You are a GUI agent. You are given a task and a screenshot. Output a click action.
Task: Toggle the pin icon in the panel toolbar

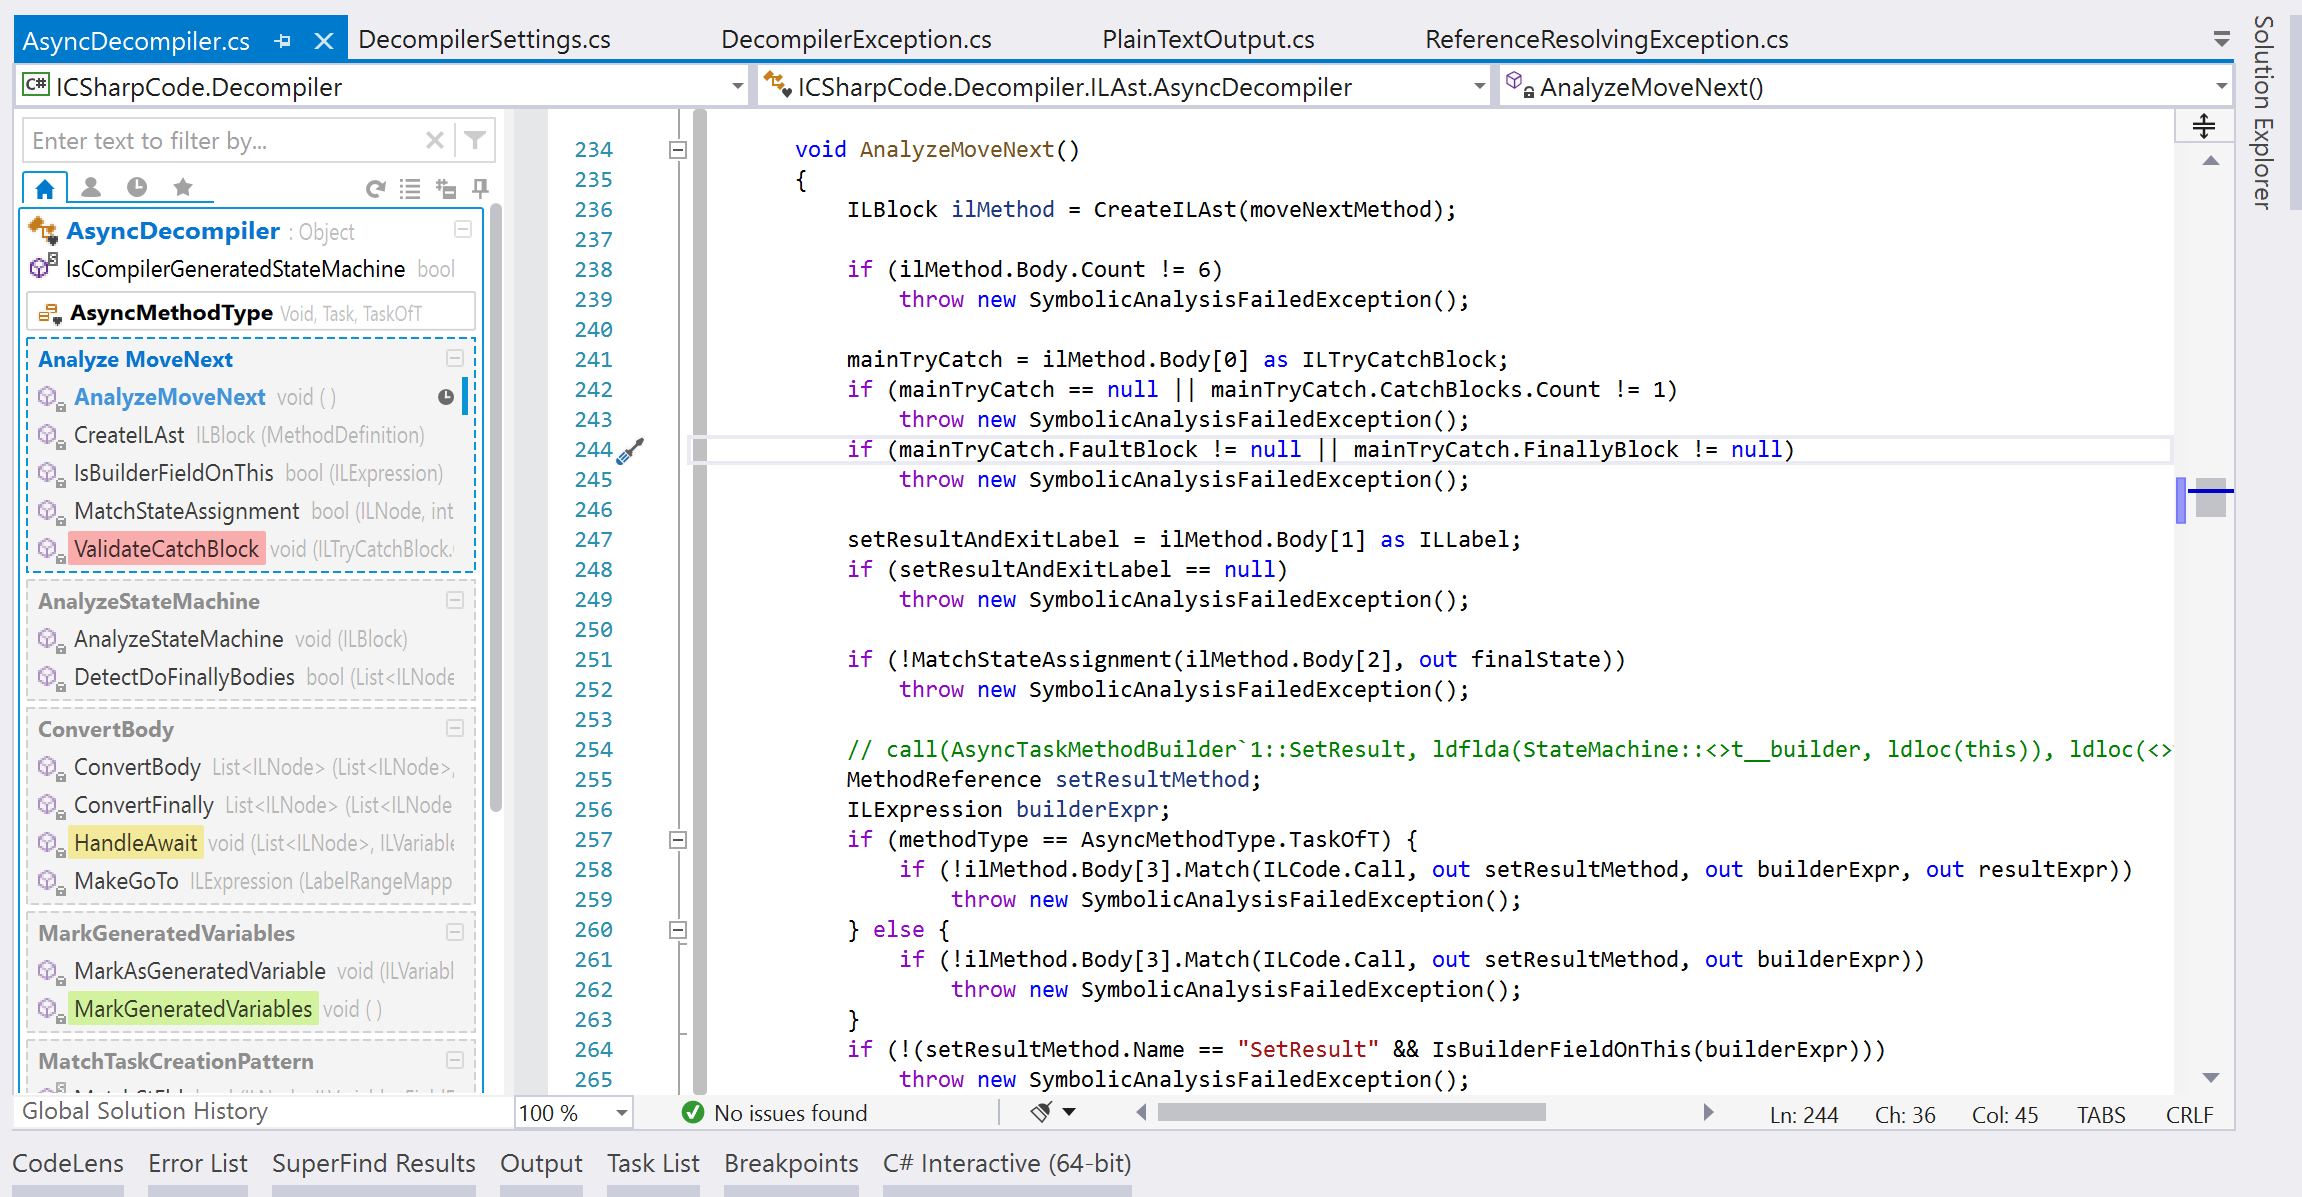tap(481, 188)
